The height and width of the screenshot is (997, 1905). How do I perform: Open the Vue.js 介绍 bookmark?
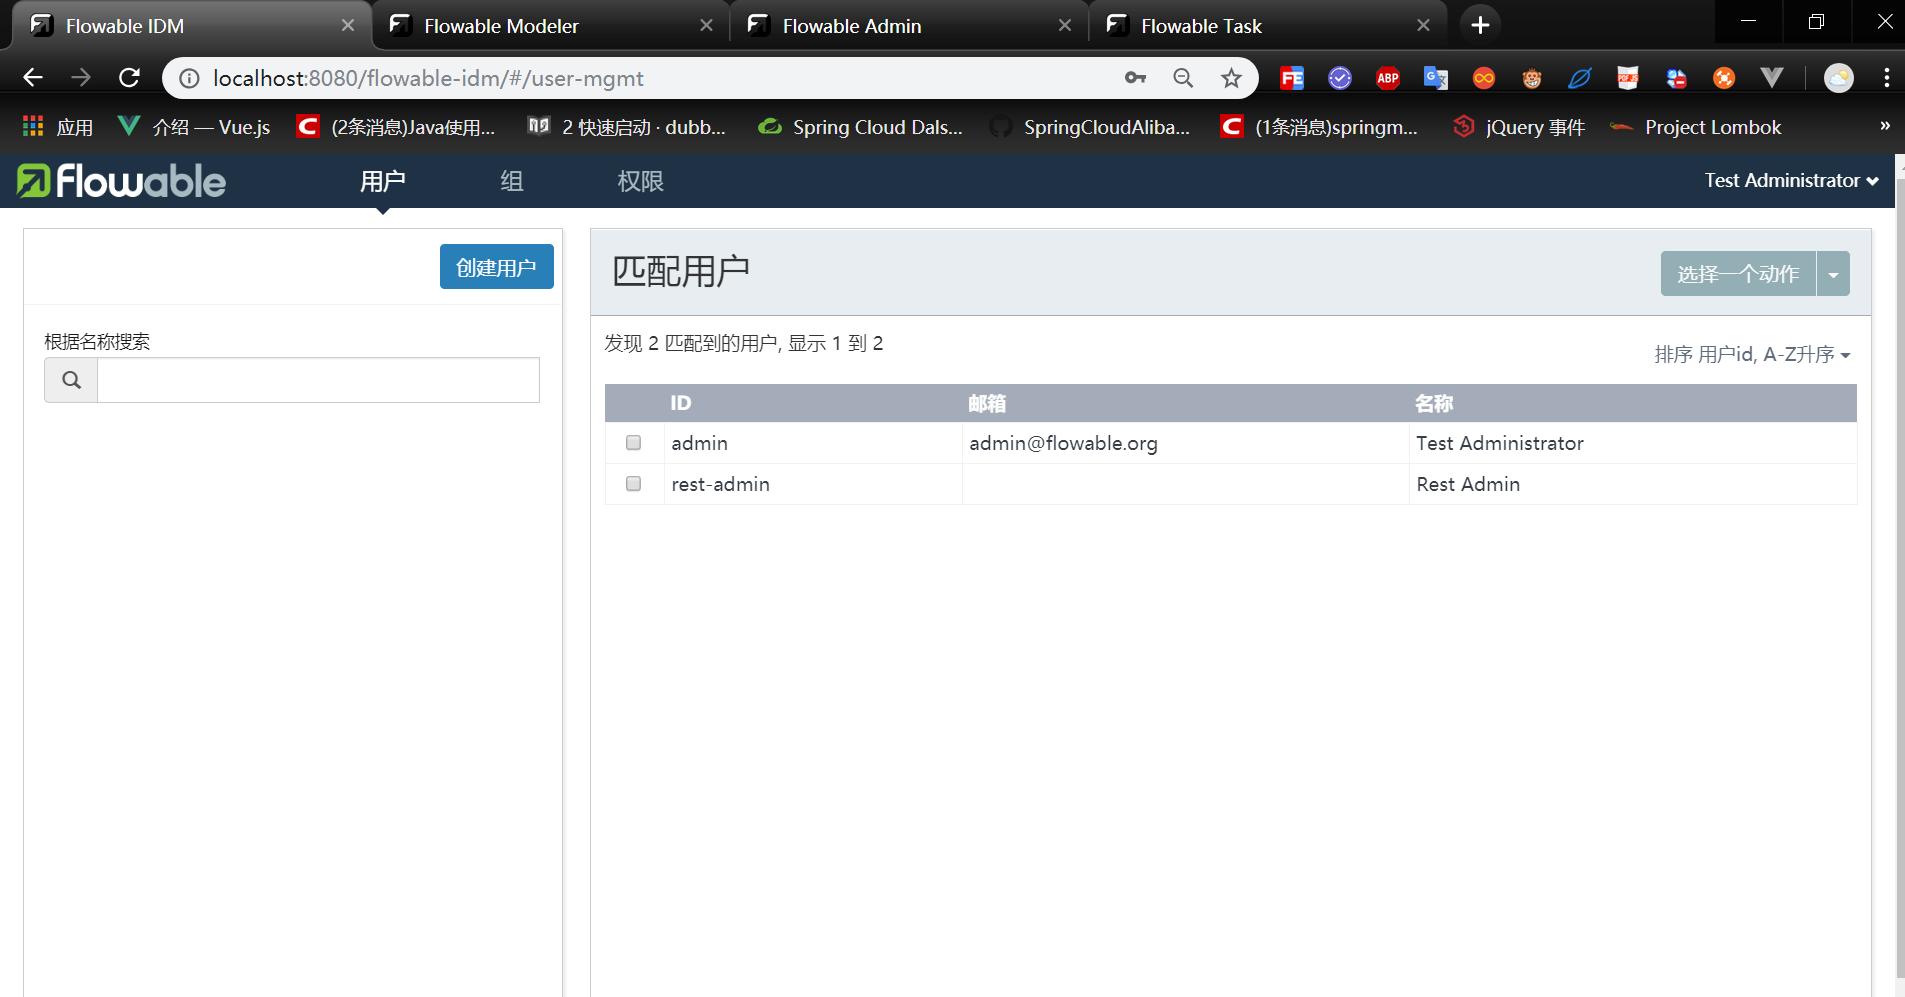pos(194,127)
